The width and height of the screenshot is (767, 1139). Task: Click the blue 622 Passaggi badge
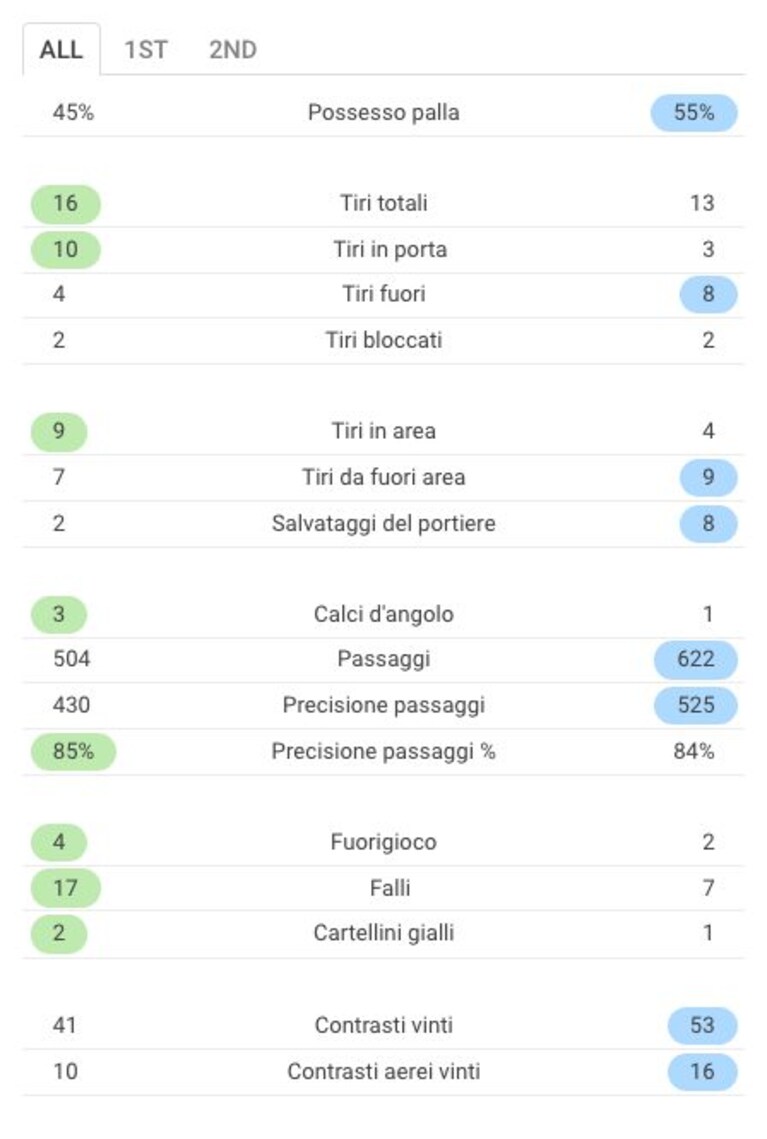click(696, 660)
